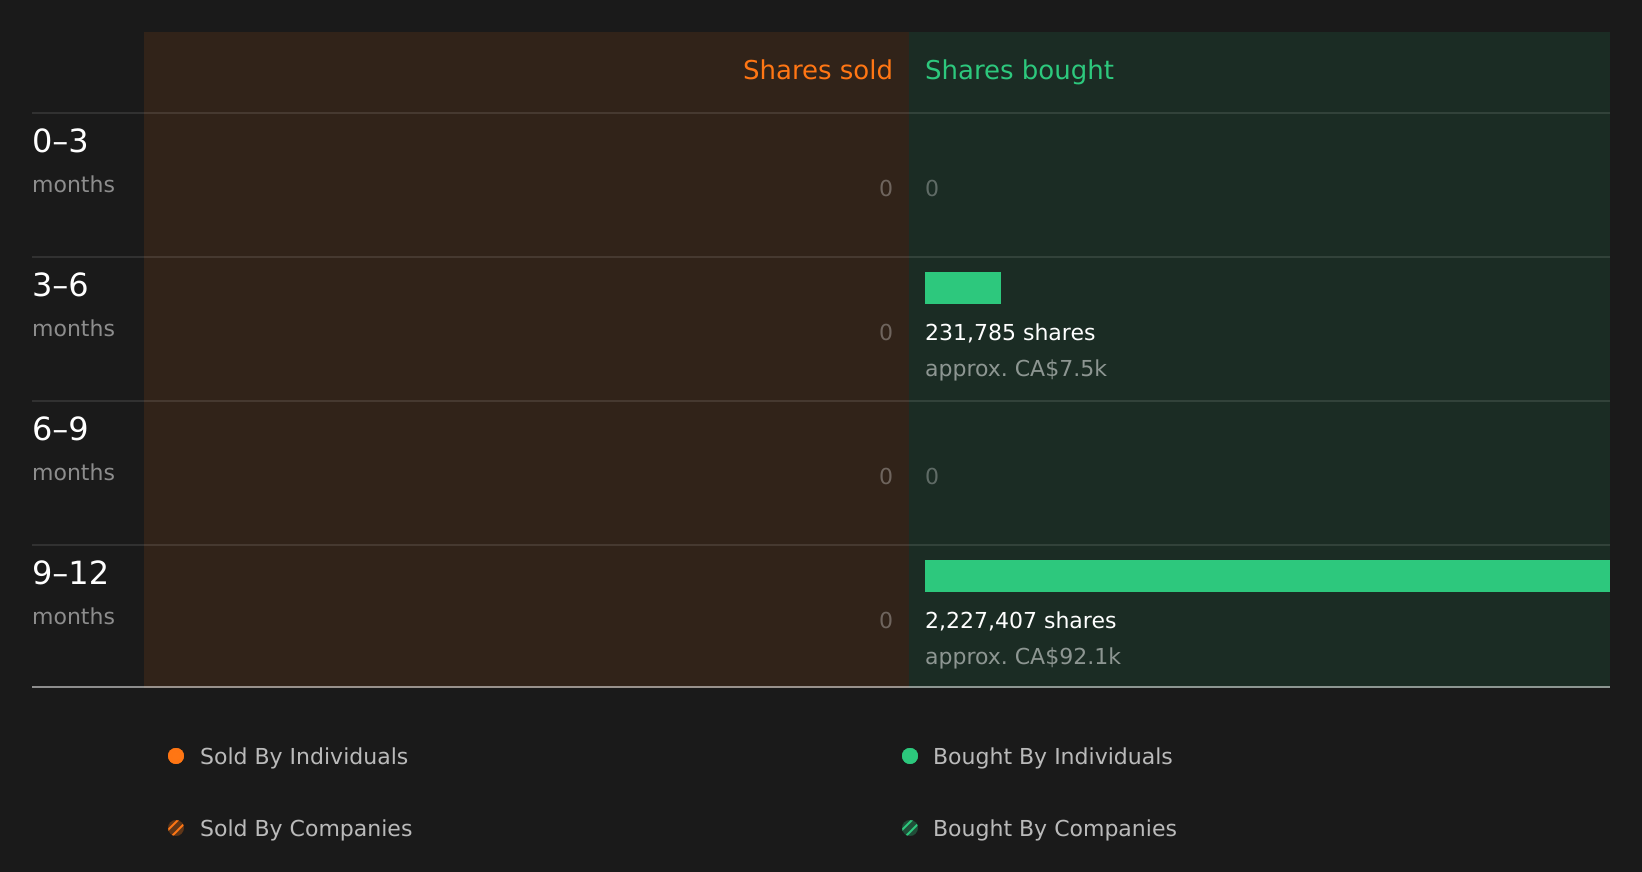This screenshot has height=872, width=1642.
Task: Click shares sold zero in 3–6 months row
Action: pos(886,333)
